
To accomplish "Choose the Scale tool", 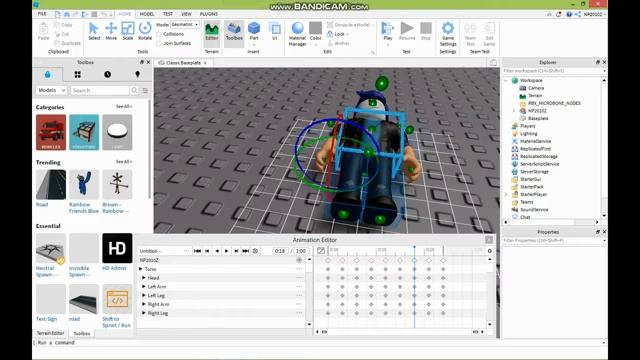I will pos(128,31).
